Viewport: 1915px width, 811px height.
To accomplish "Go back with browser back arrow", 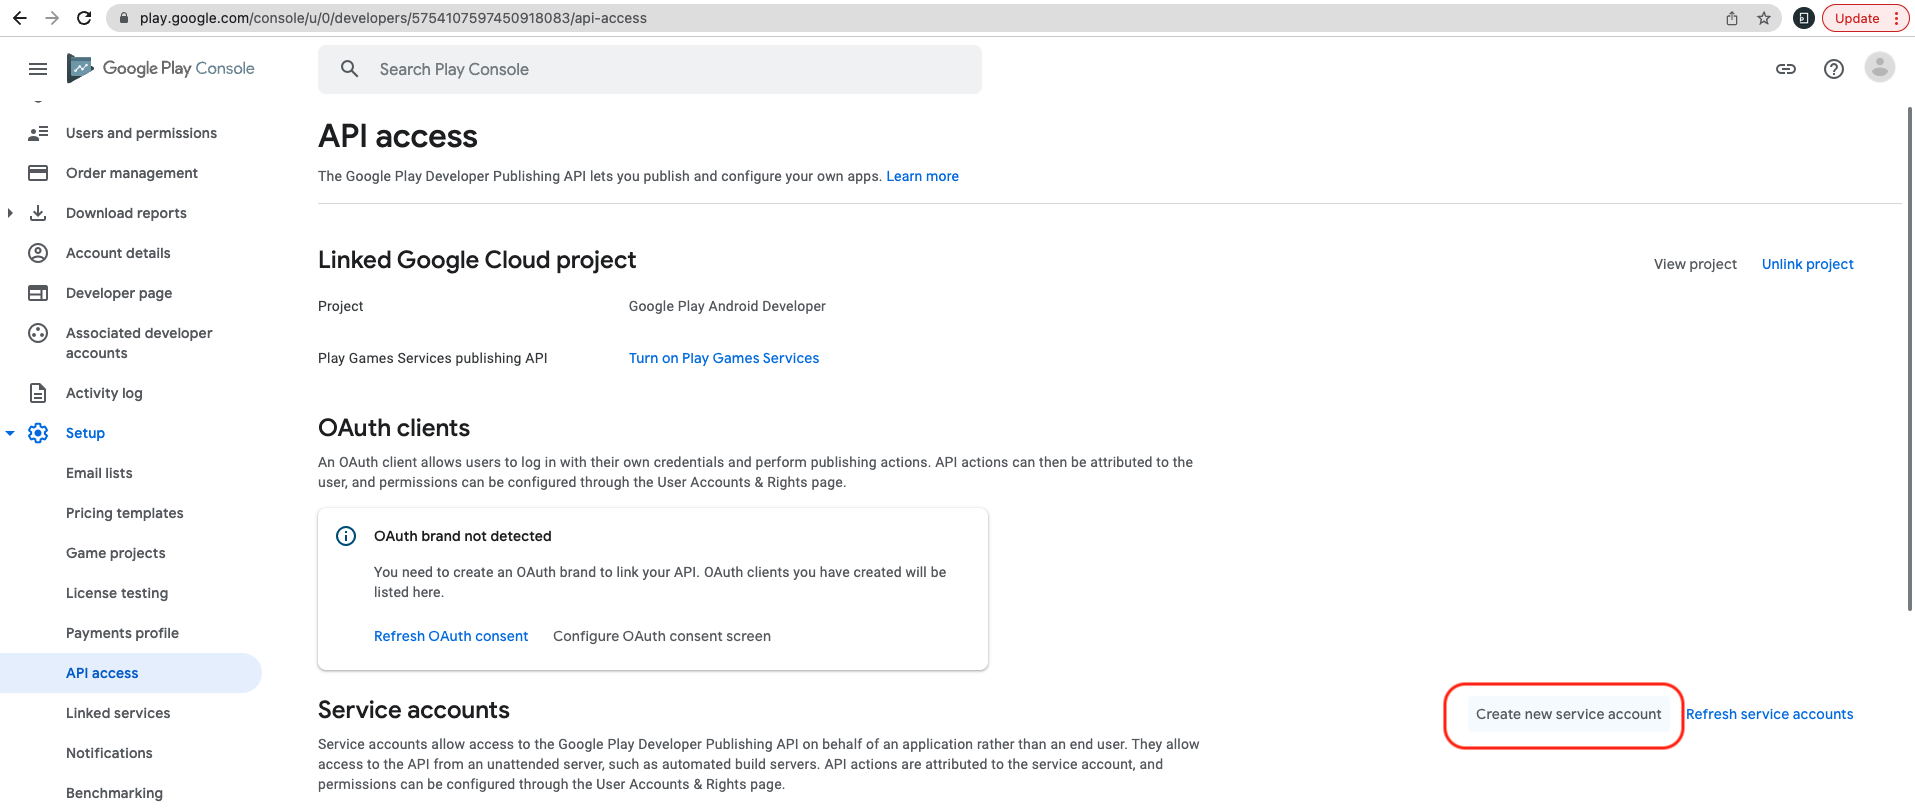I will [x=20, y=18].
